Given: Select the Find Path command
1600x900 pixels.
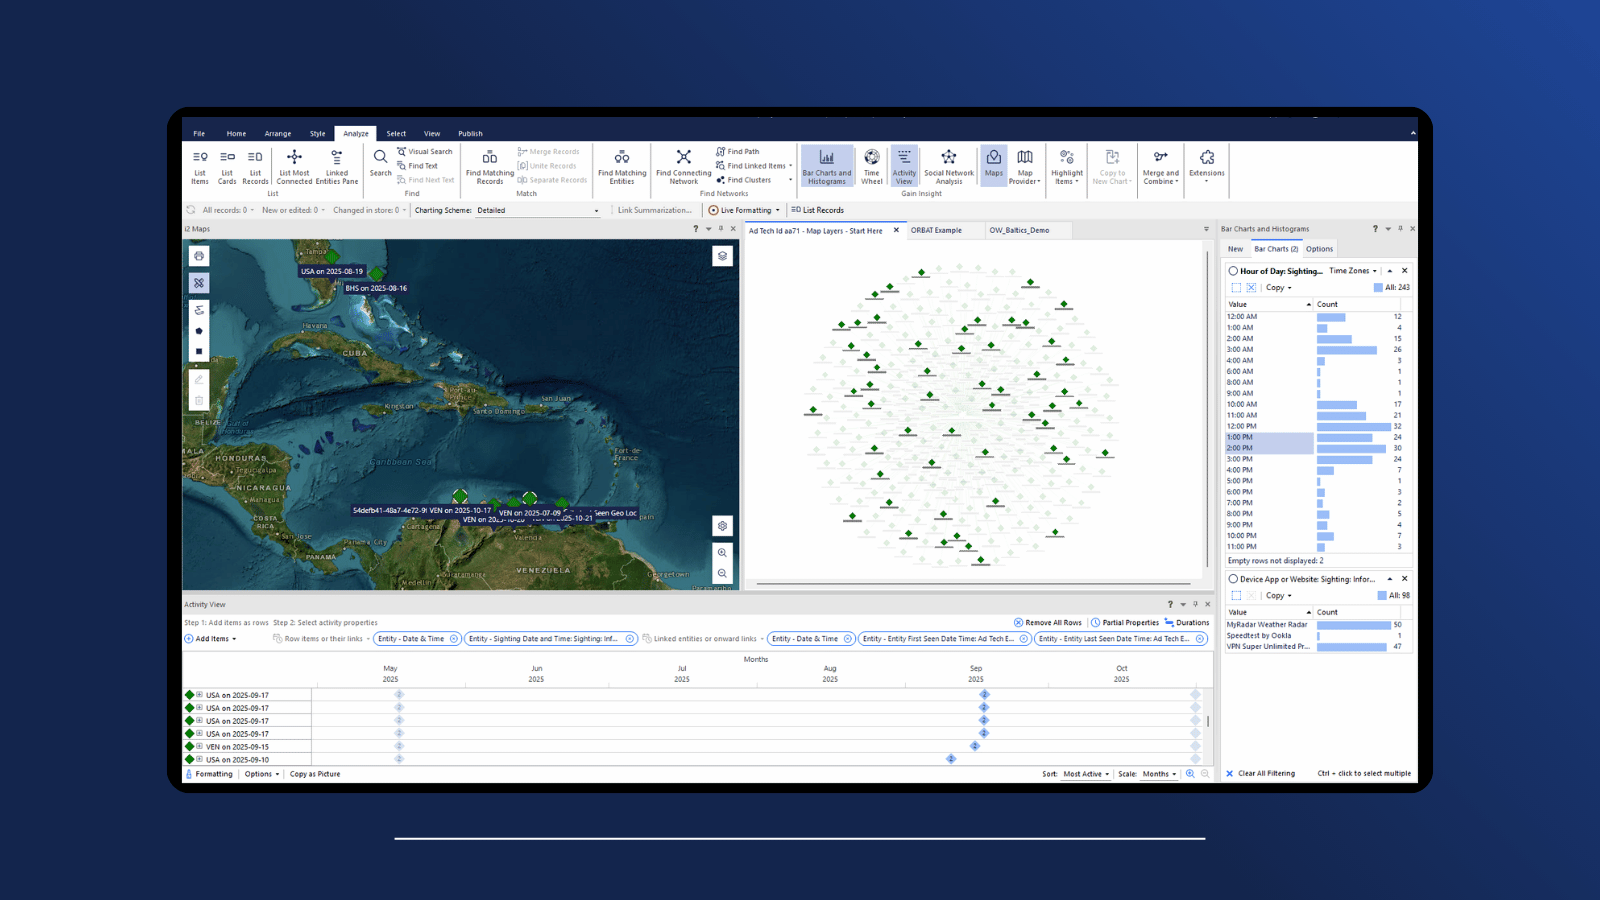Looking at the screenshot, I should coord(738,152).
